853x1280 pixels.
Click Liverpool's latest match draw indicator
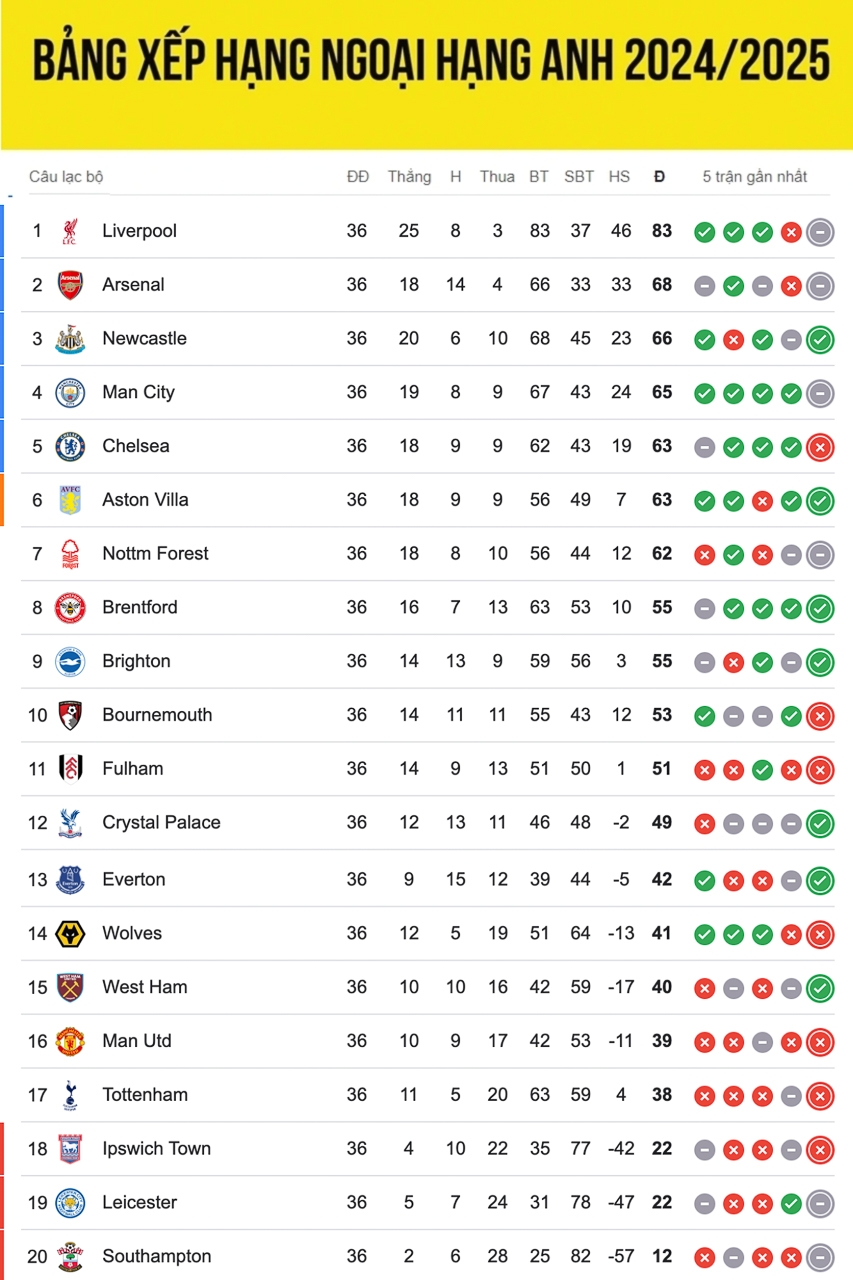click(820, 232)
